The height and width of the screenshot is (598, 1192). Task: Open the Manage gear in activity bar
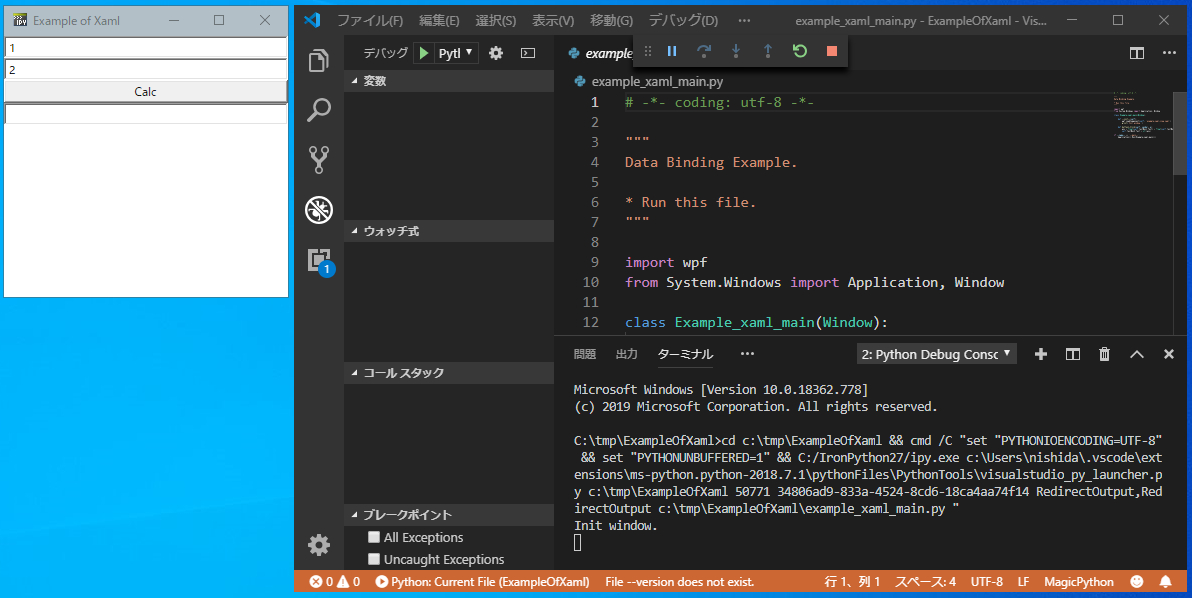point(319,545)
